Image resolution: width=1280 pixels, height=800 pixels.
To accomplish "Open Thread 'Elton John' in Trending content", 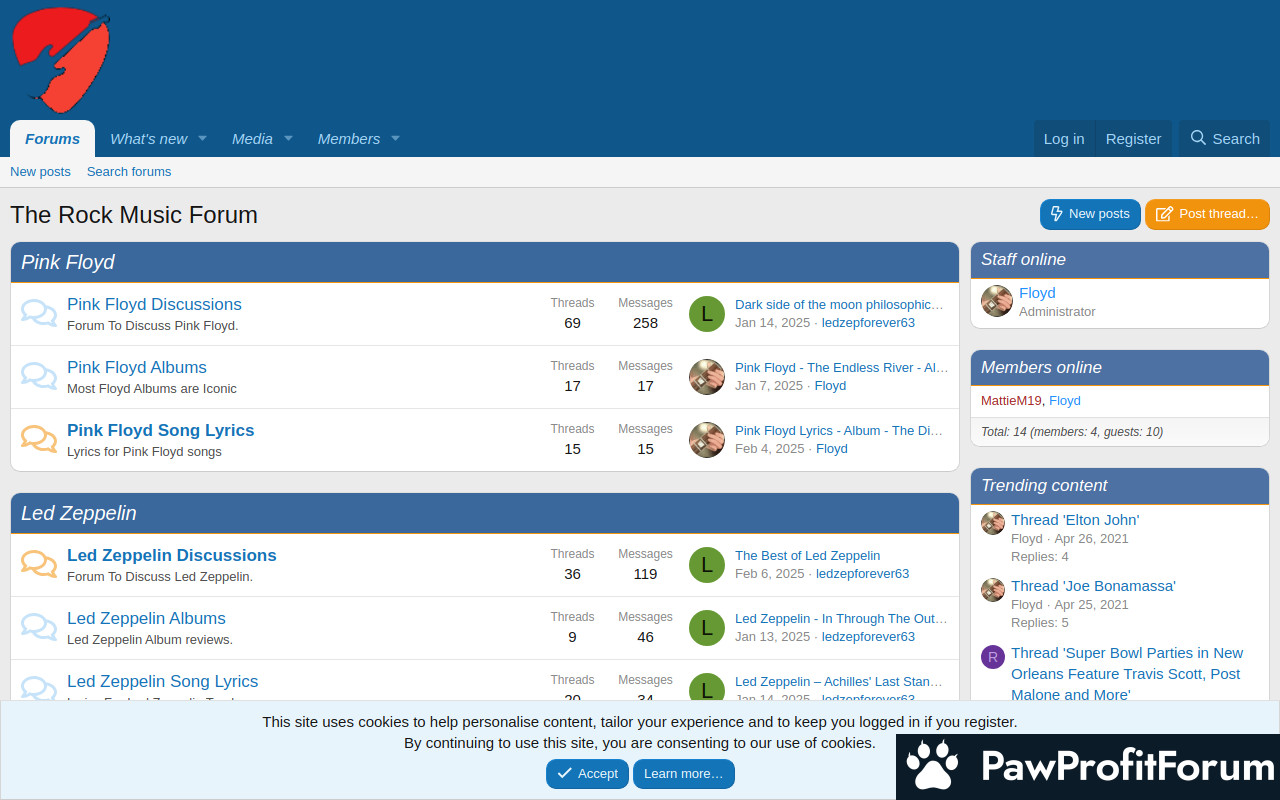I will (x=1075, y=520).
